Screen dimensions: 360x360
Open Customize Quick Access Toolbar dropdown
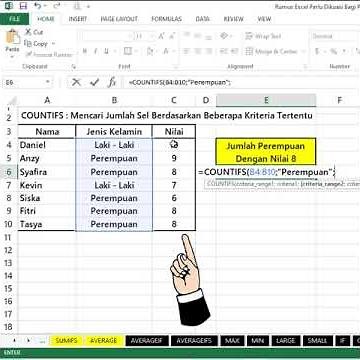[89, 6]
